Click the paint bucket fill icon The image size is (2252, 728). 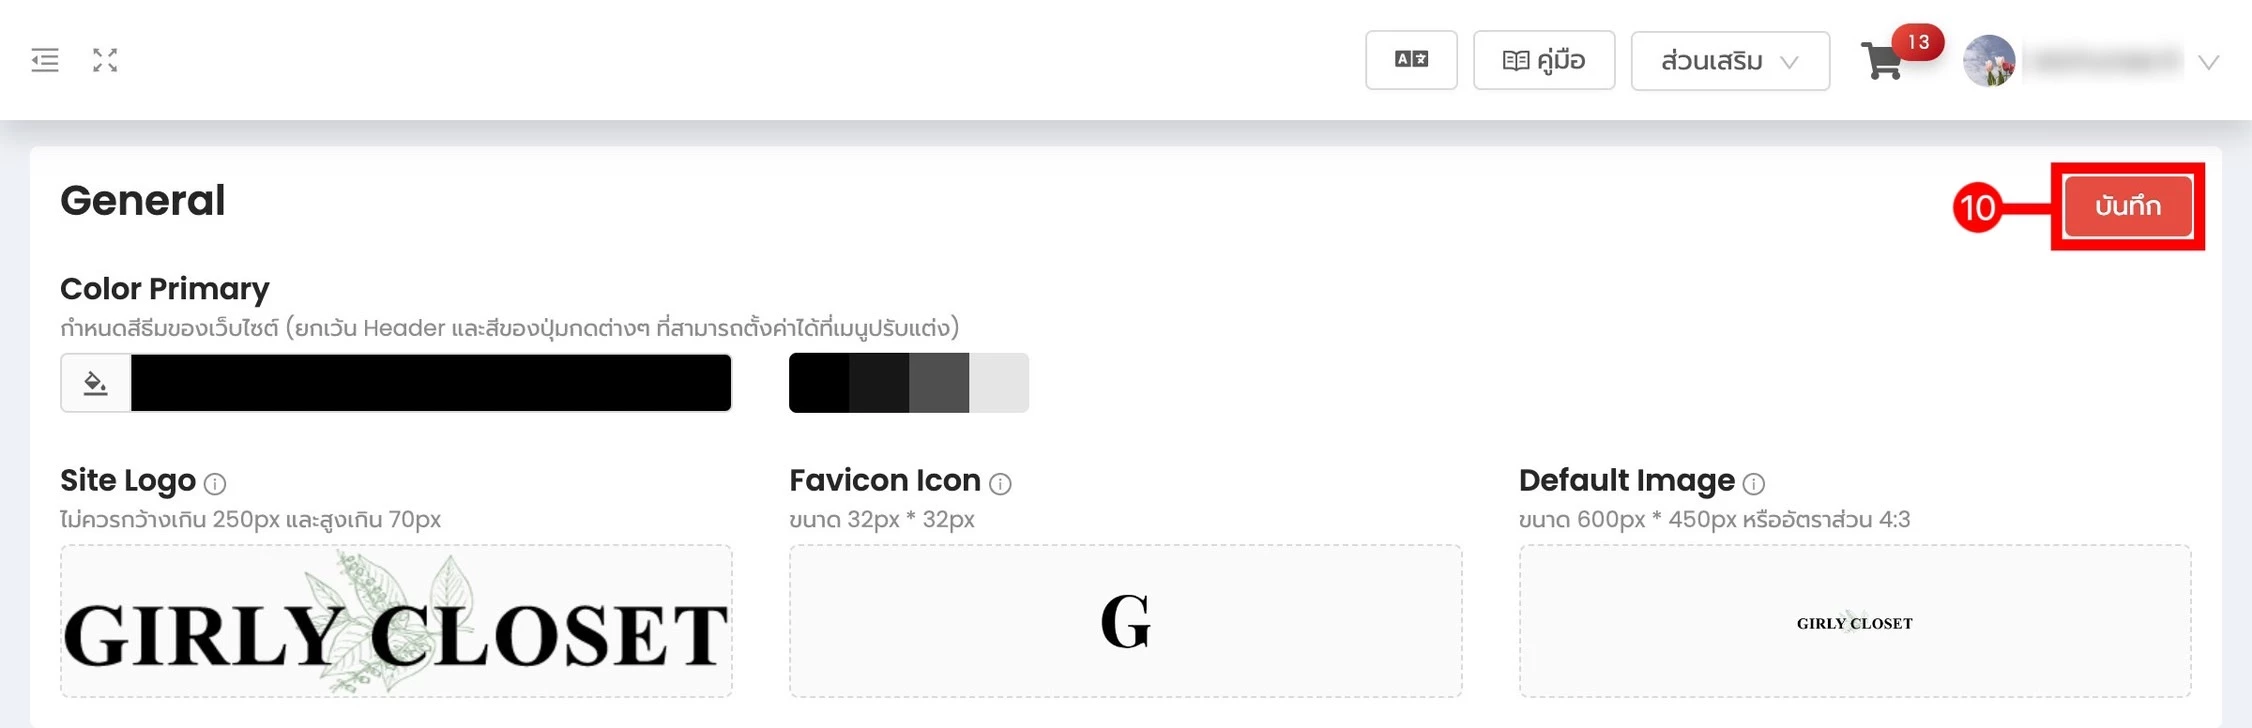point(95,382)
